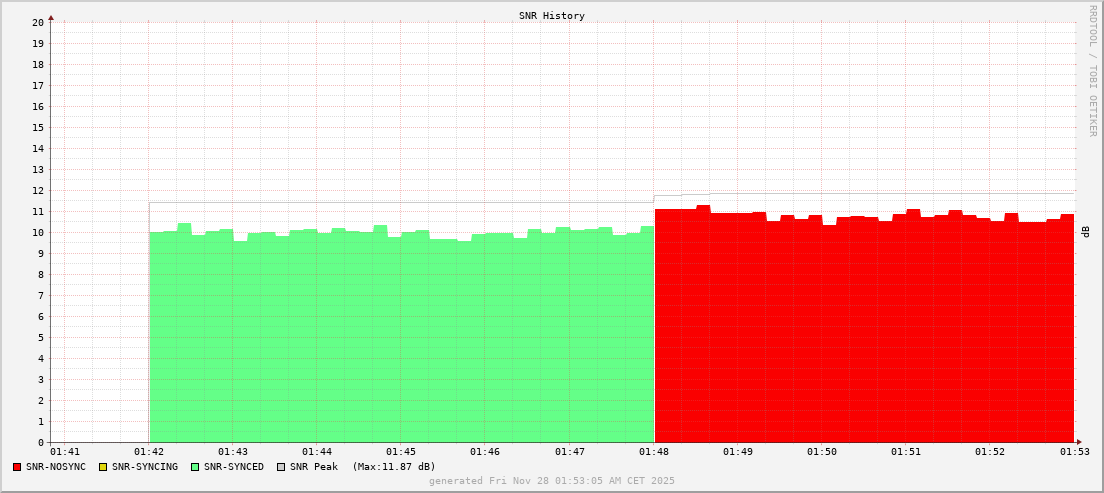The width and height of the screenshot is (1104, 493).
Task: Select the SNR-SYNCING legend label
Action: (x=145, y=467)
